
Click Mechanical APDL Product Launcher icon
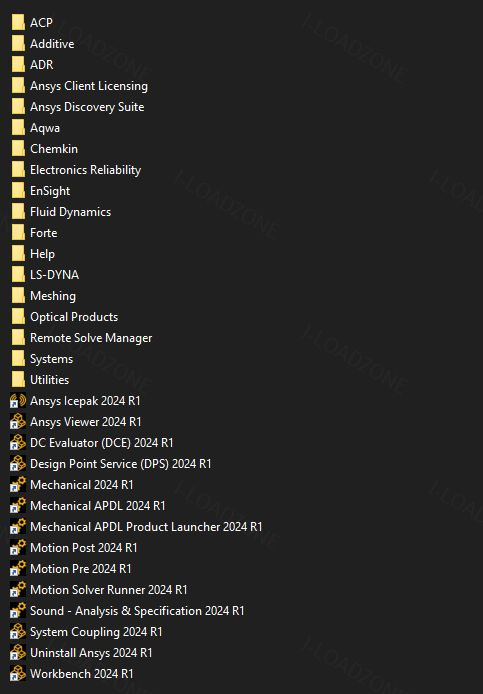coord(18,527)
